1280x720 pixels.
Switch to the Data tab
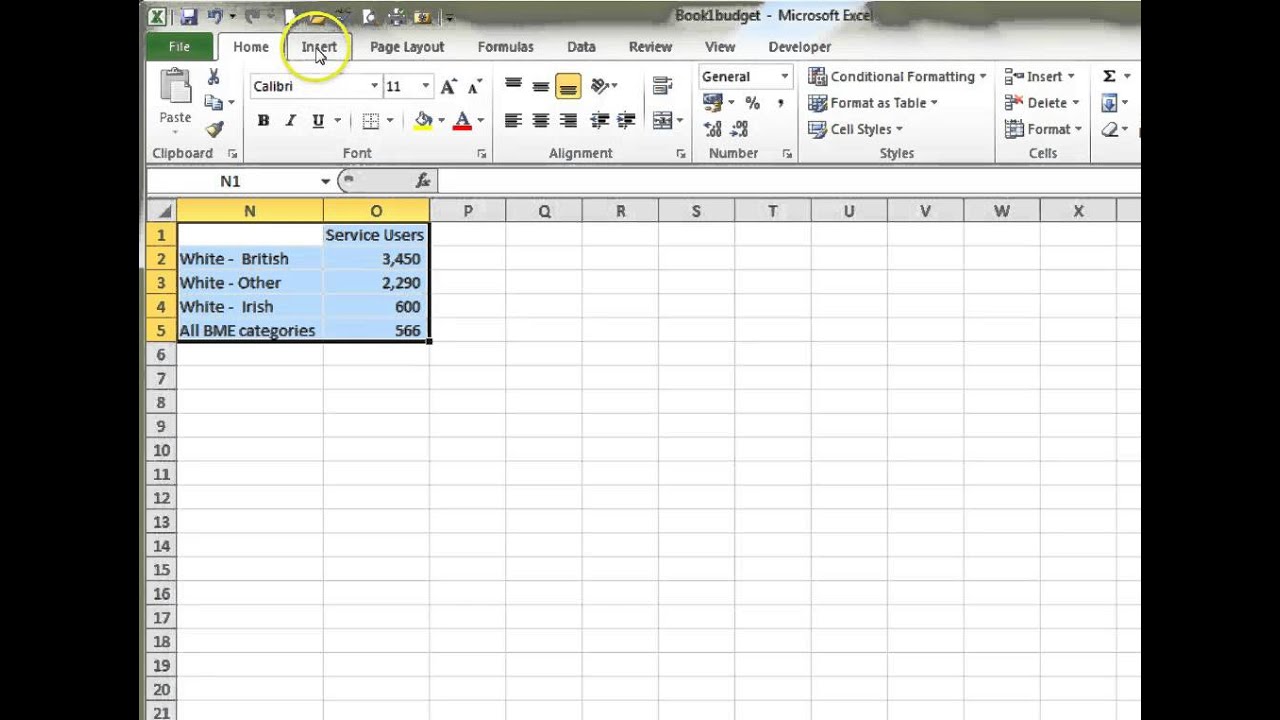tap(581, 47)
